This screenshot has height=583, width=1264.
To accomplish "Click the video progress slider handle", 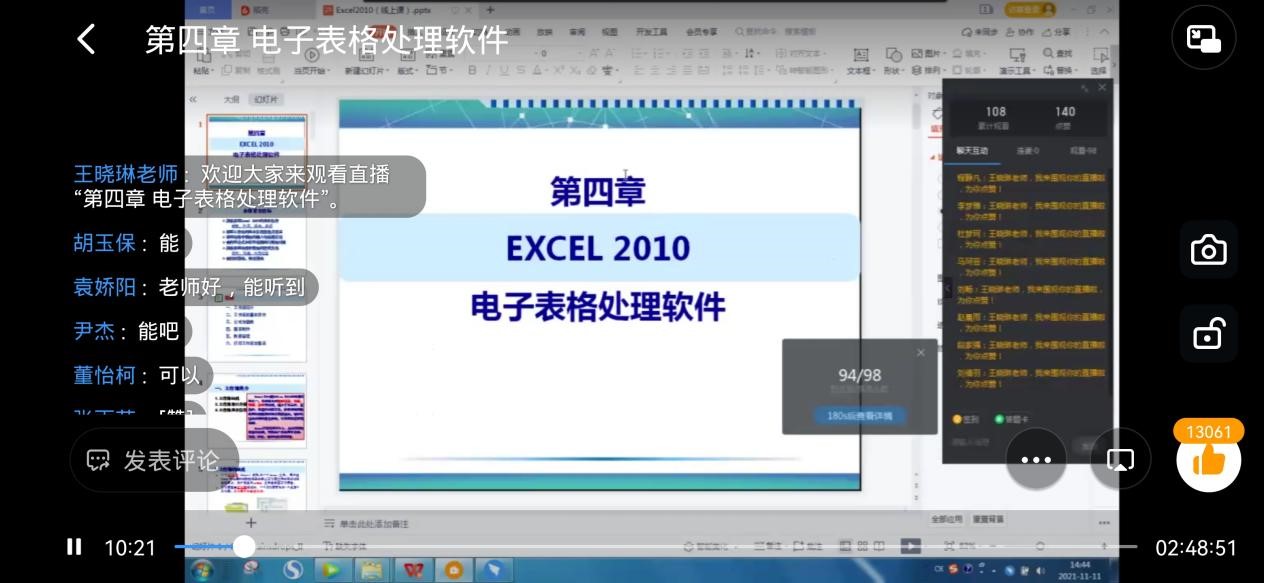I will coord(244,546).
